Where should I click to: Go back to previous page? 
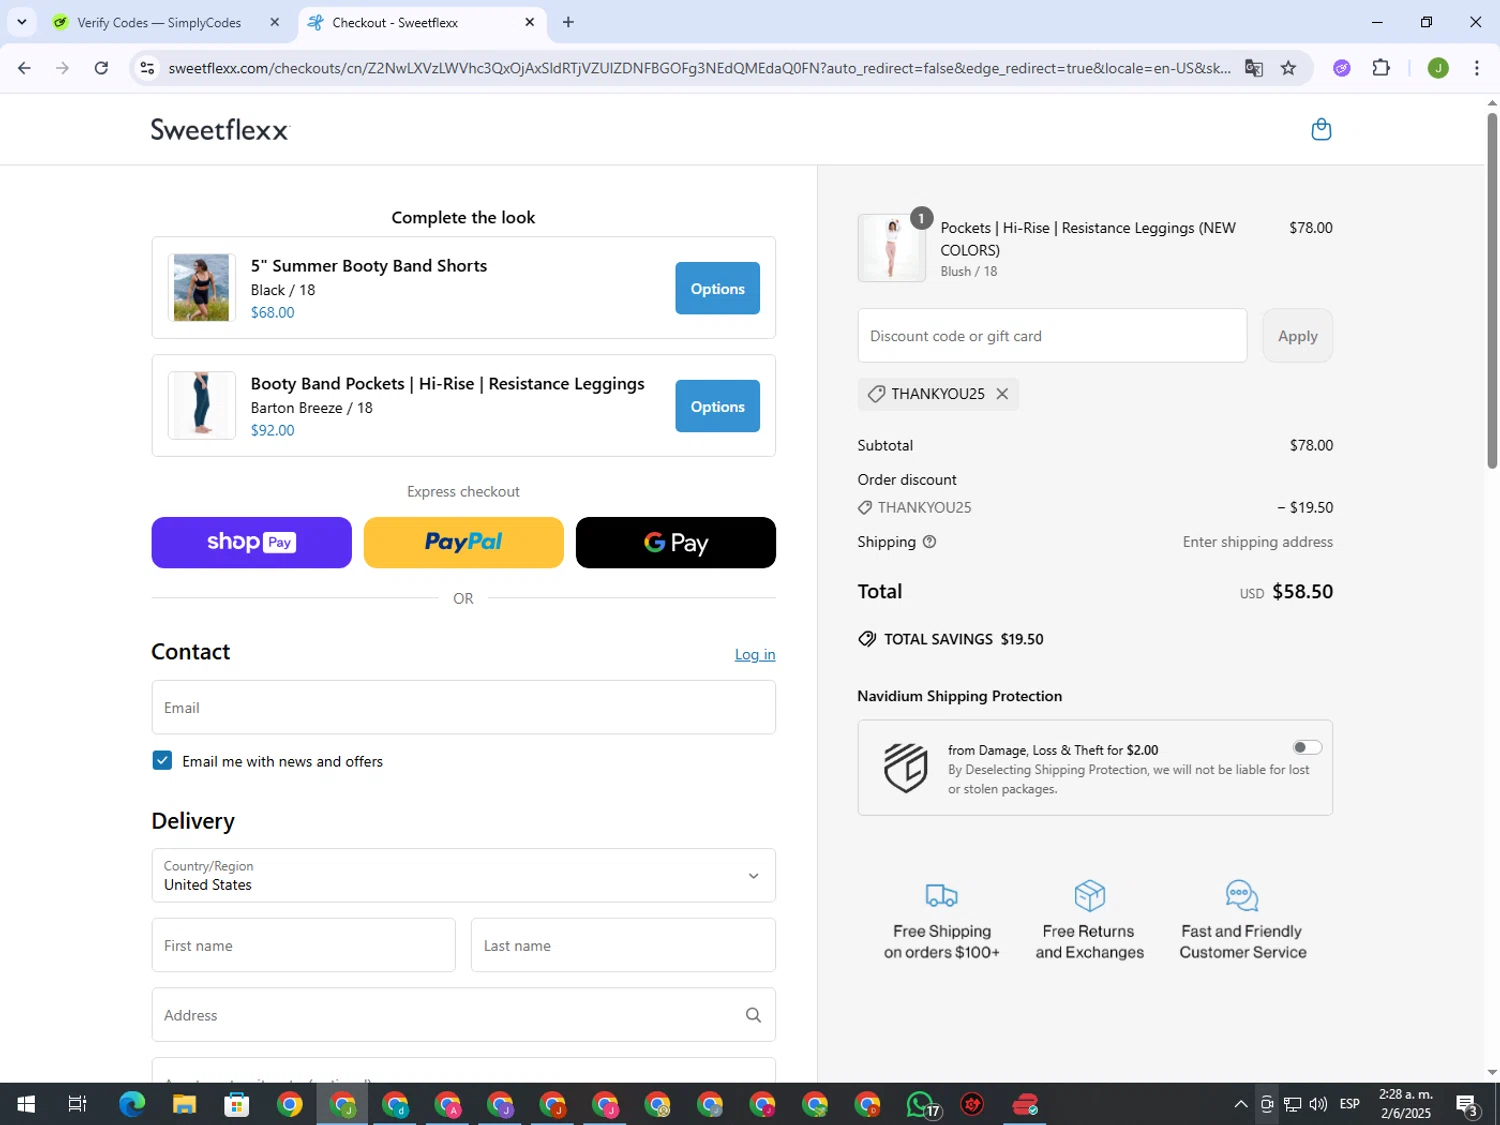pos(24,68)
